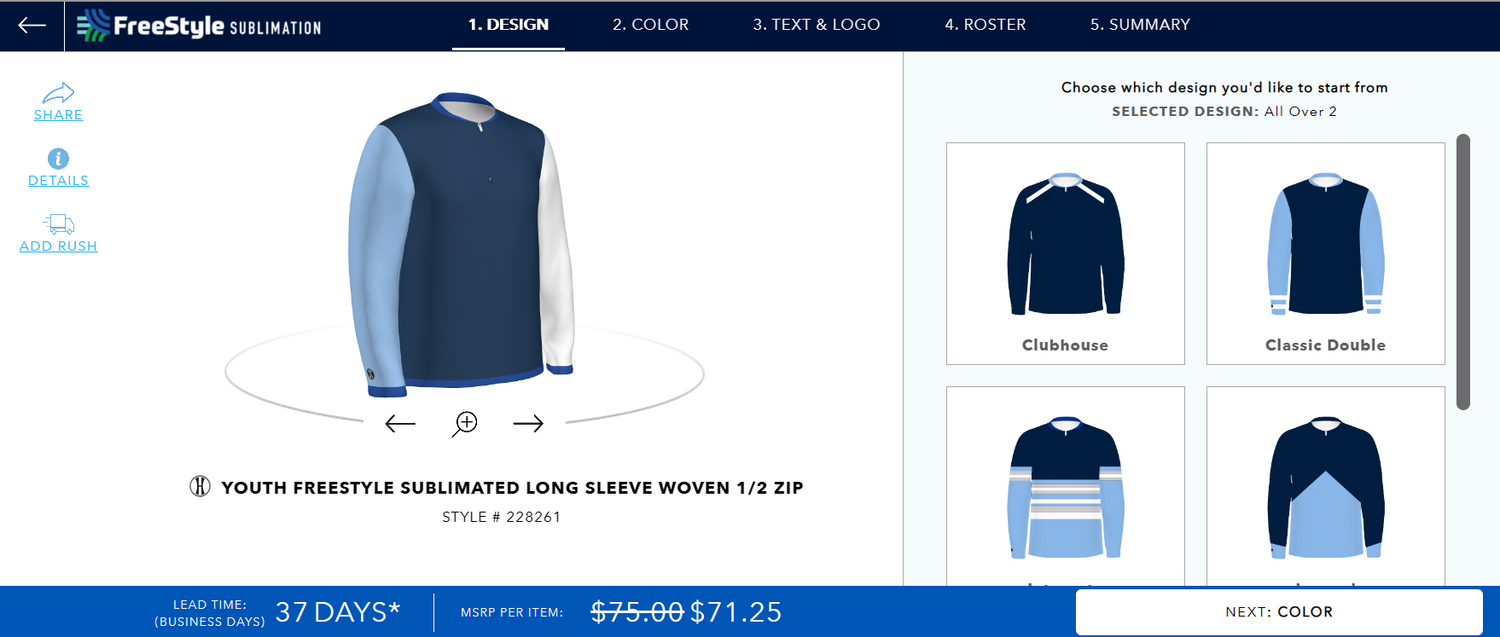Viewport: 1500px width, 637px height.
Task: Click the Add Rush truck icon
Action: (x=59, y=224)
